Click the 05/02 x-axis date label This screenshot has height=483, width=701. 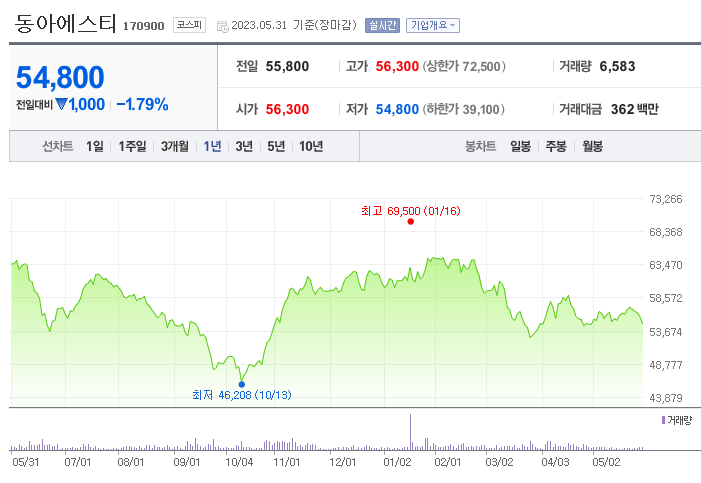coord(606,462)
